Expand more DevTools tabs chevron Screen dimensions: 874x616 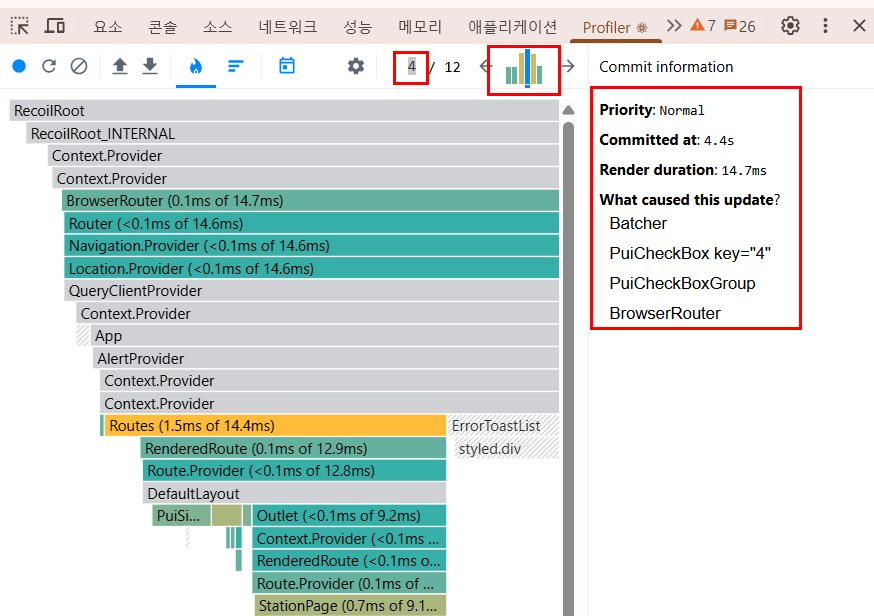pos(674,26)
